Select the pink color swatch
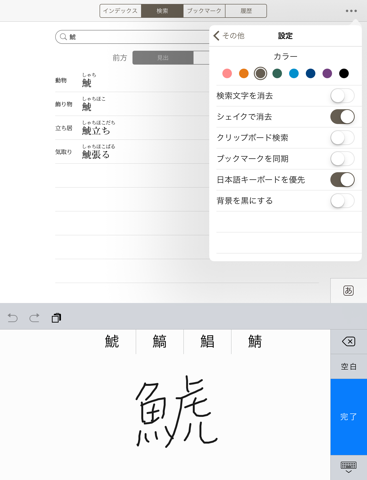The image size is (367, 480). pos(227,73)
